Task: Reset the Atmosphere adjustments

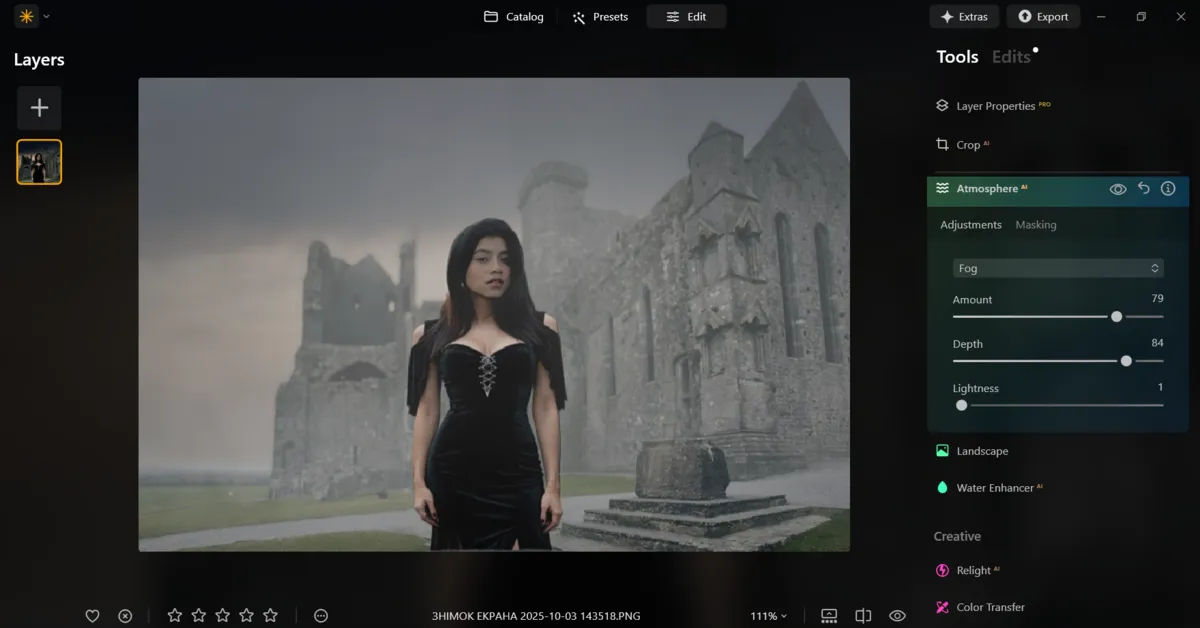Action: click(x=1143, y=188)
